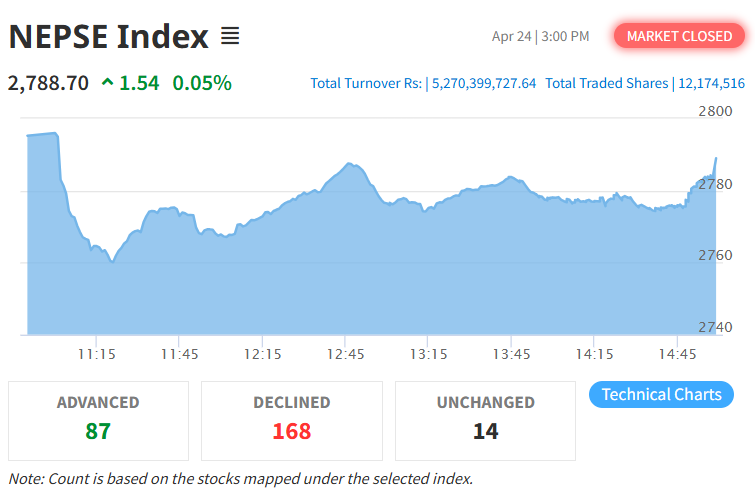Click the 12:45 time axis label
The width and height of the screenshot is (755, 503).
pos(345,354)
